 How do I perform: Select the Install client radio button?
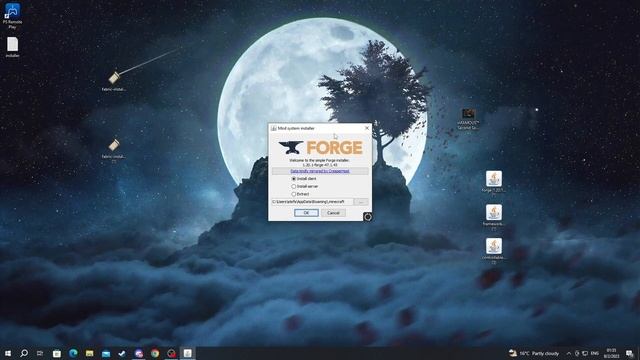tap(293, 179)
